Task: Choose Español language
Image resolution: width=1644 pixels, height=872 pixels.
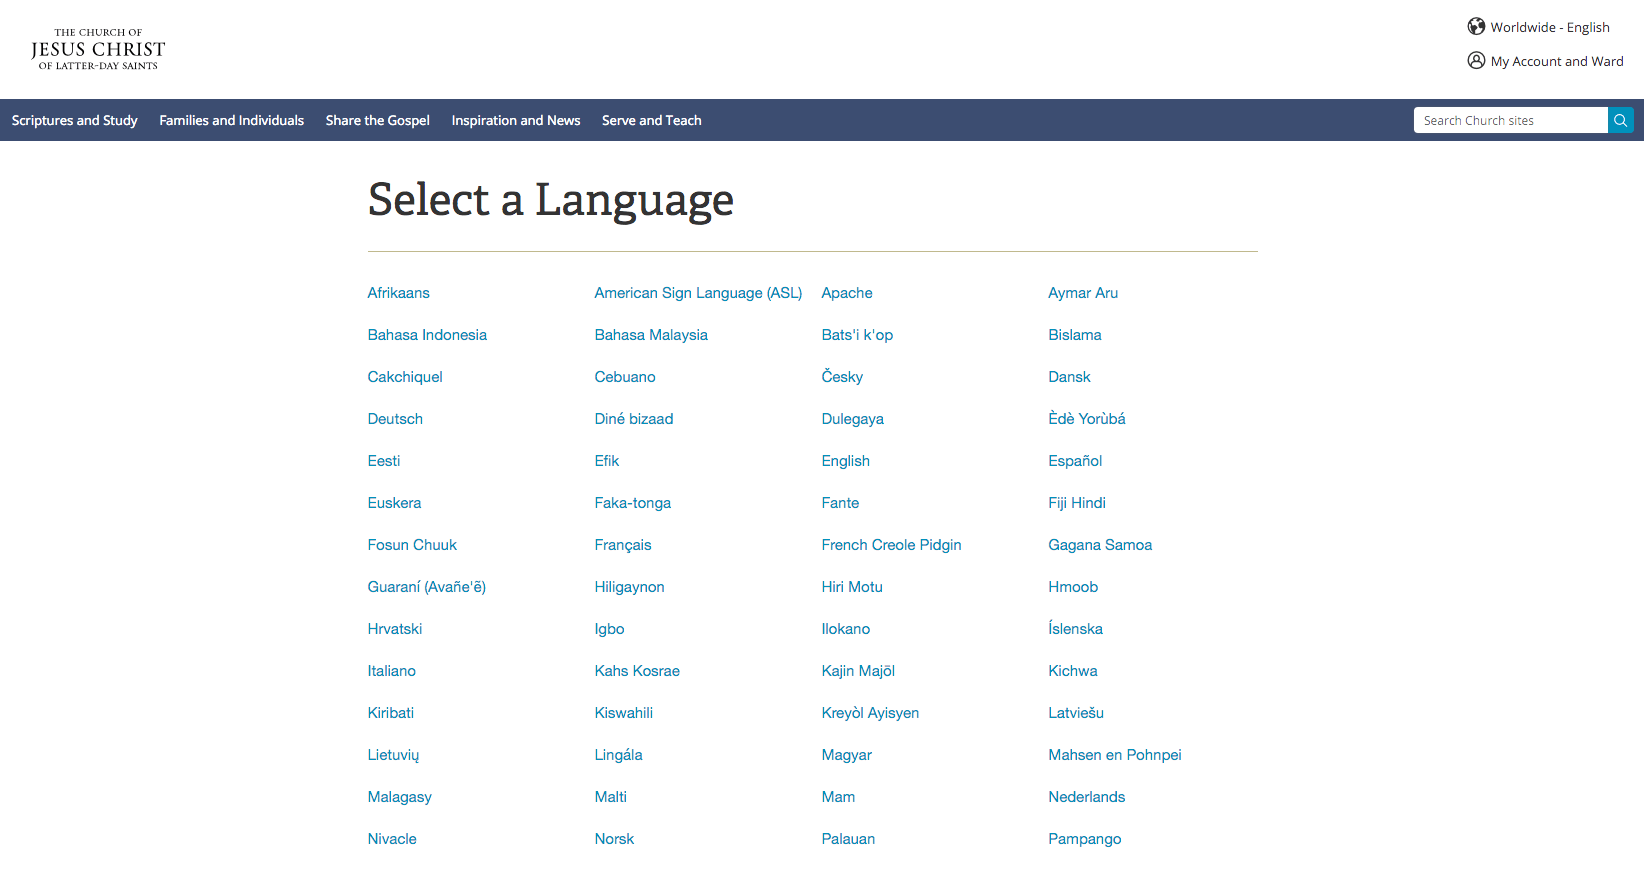Action: [1075, 461]
